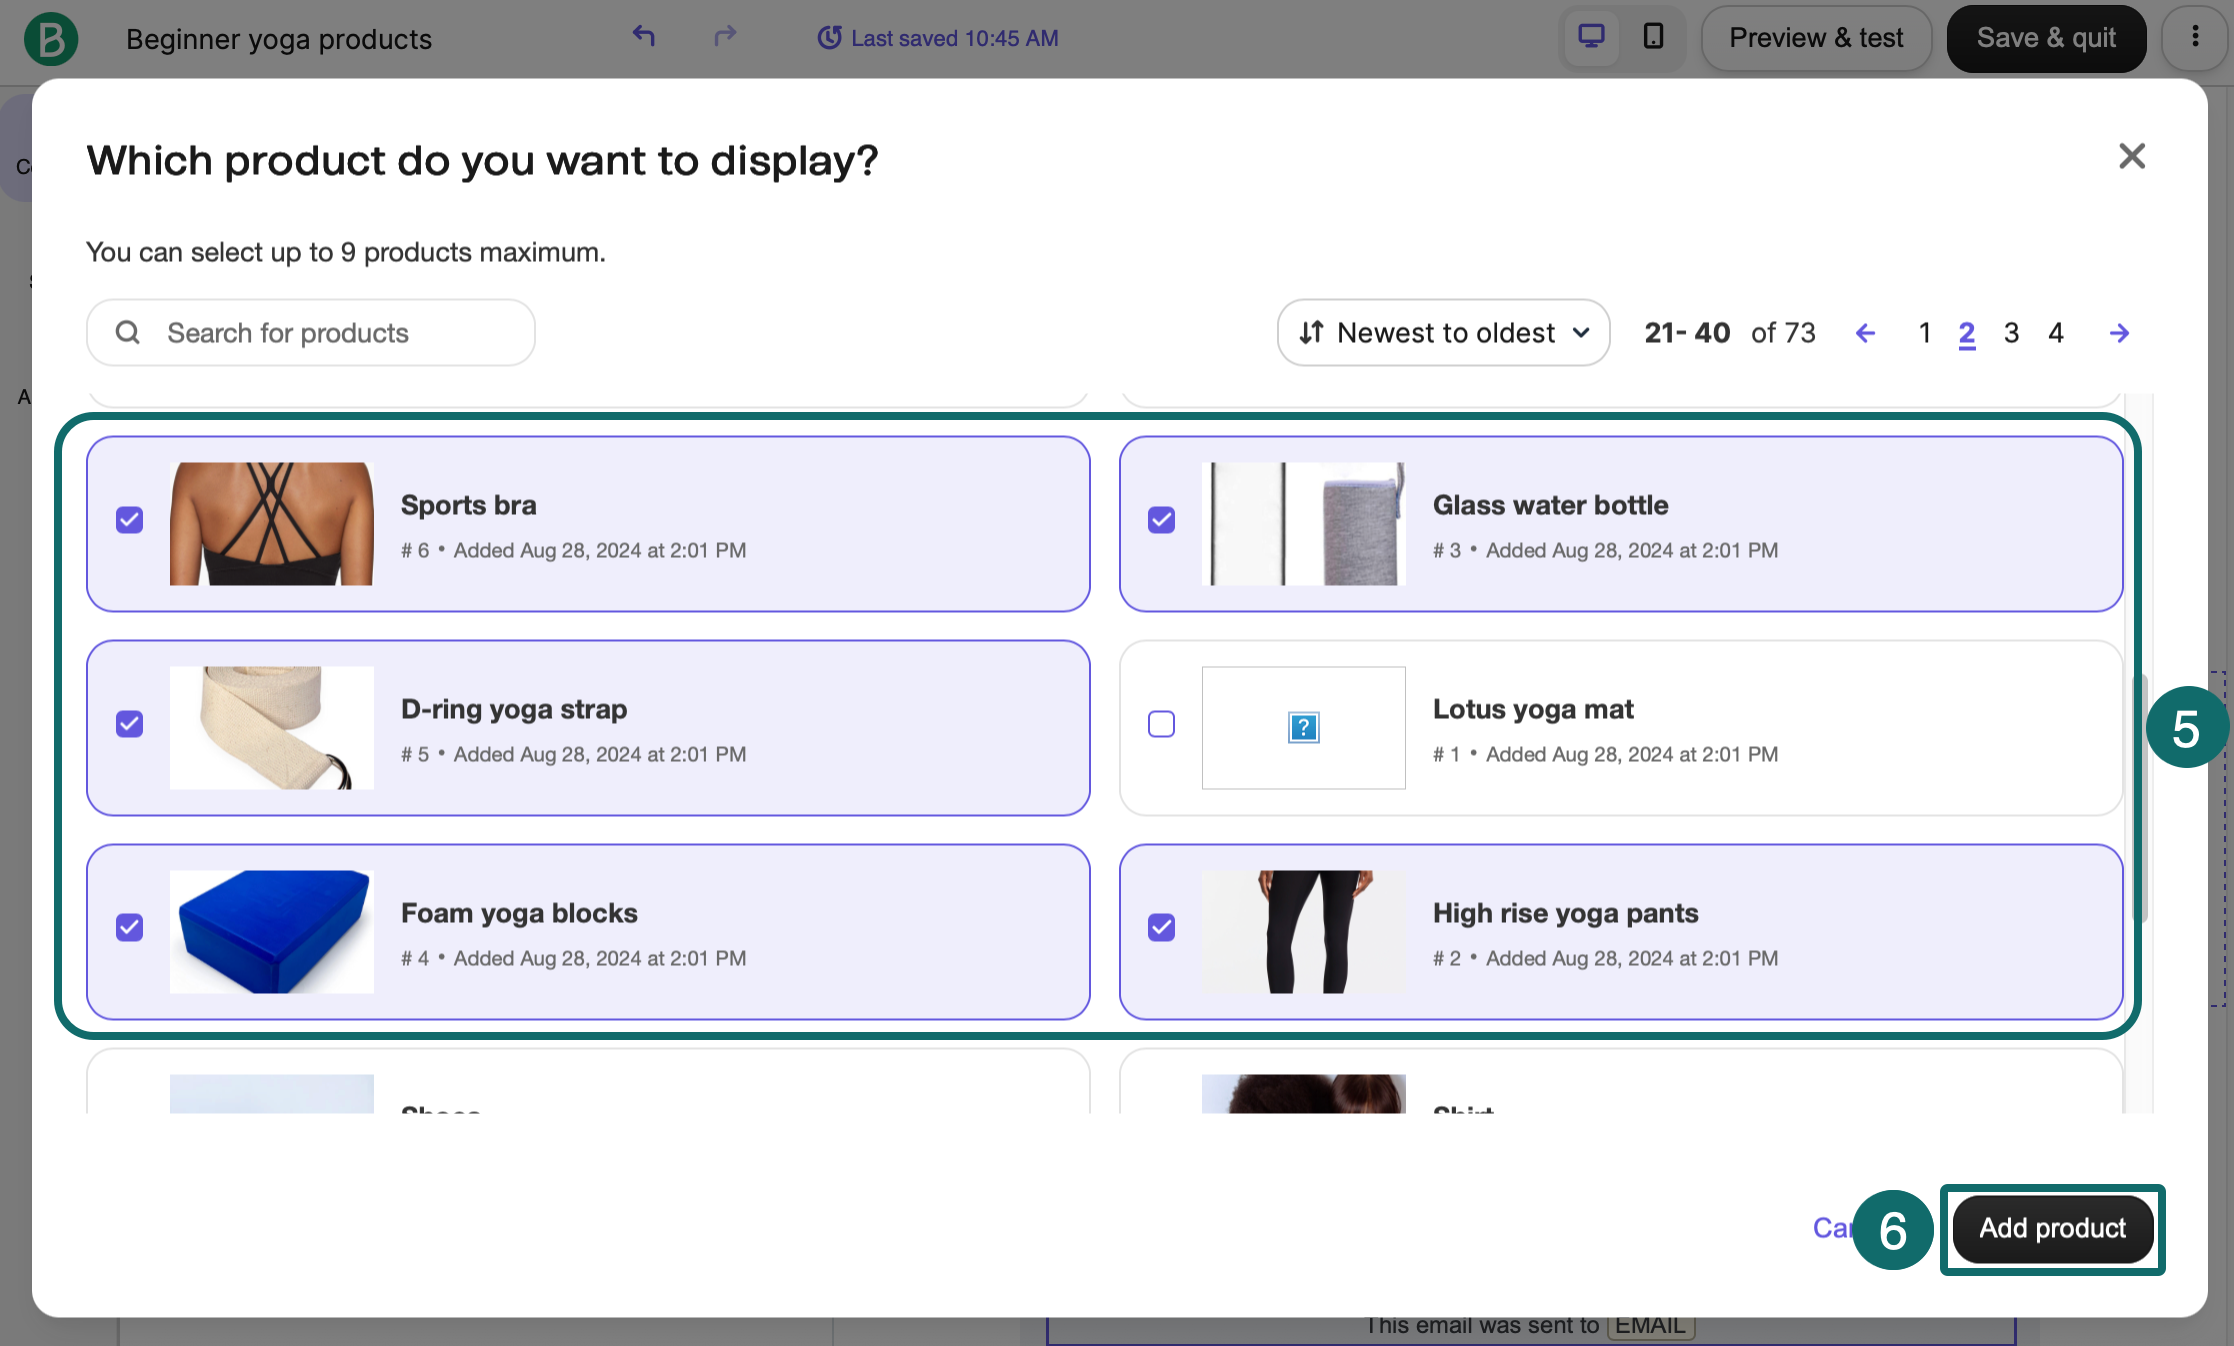Click the Add product button

(2052, 1228)
